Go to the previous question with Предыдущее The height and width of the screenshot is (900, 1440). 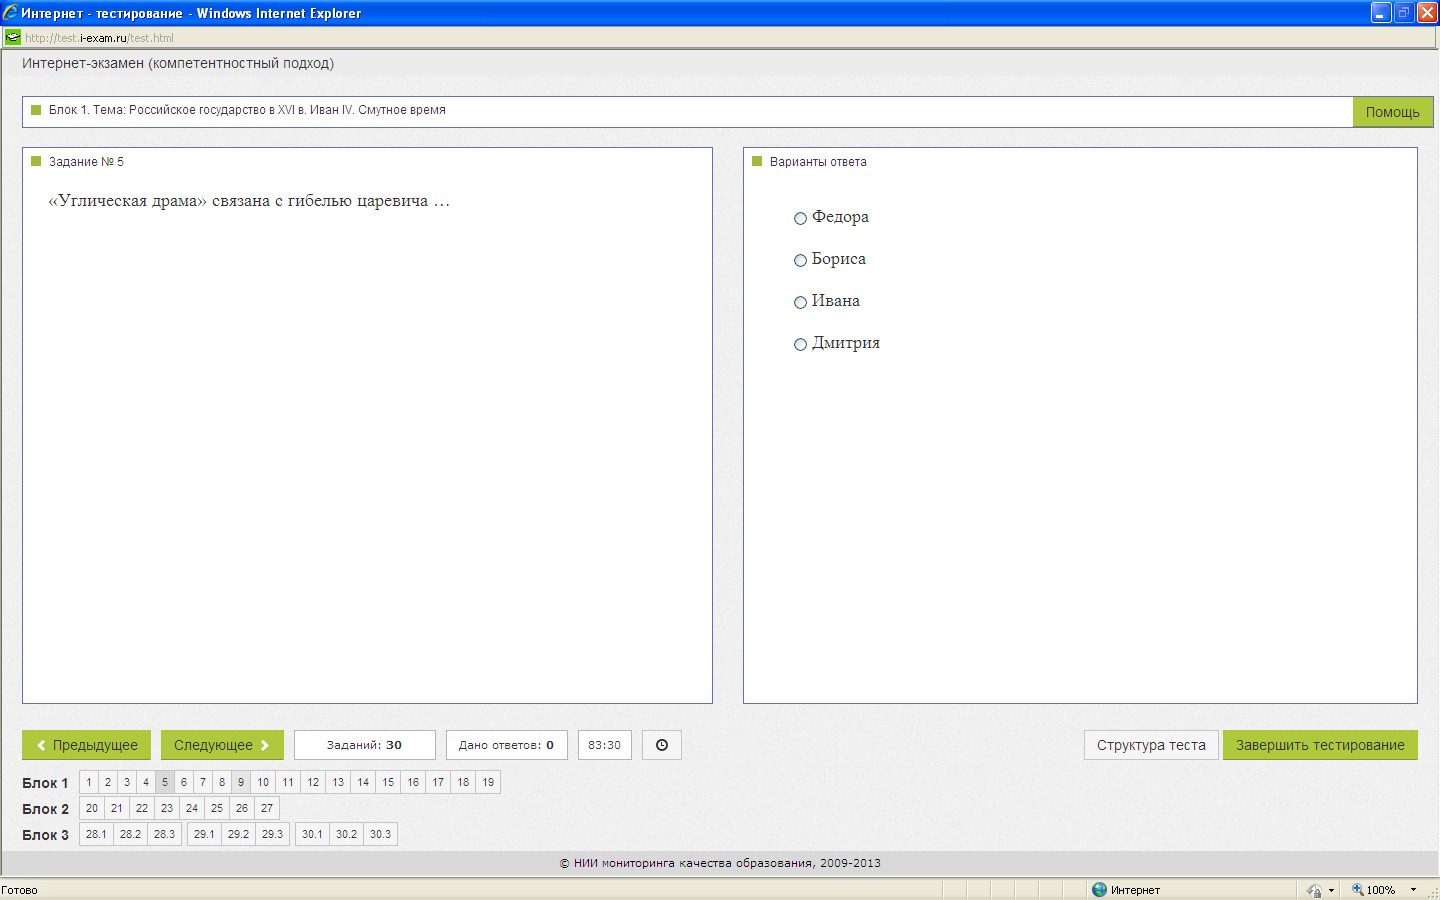pos(86,745)
